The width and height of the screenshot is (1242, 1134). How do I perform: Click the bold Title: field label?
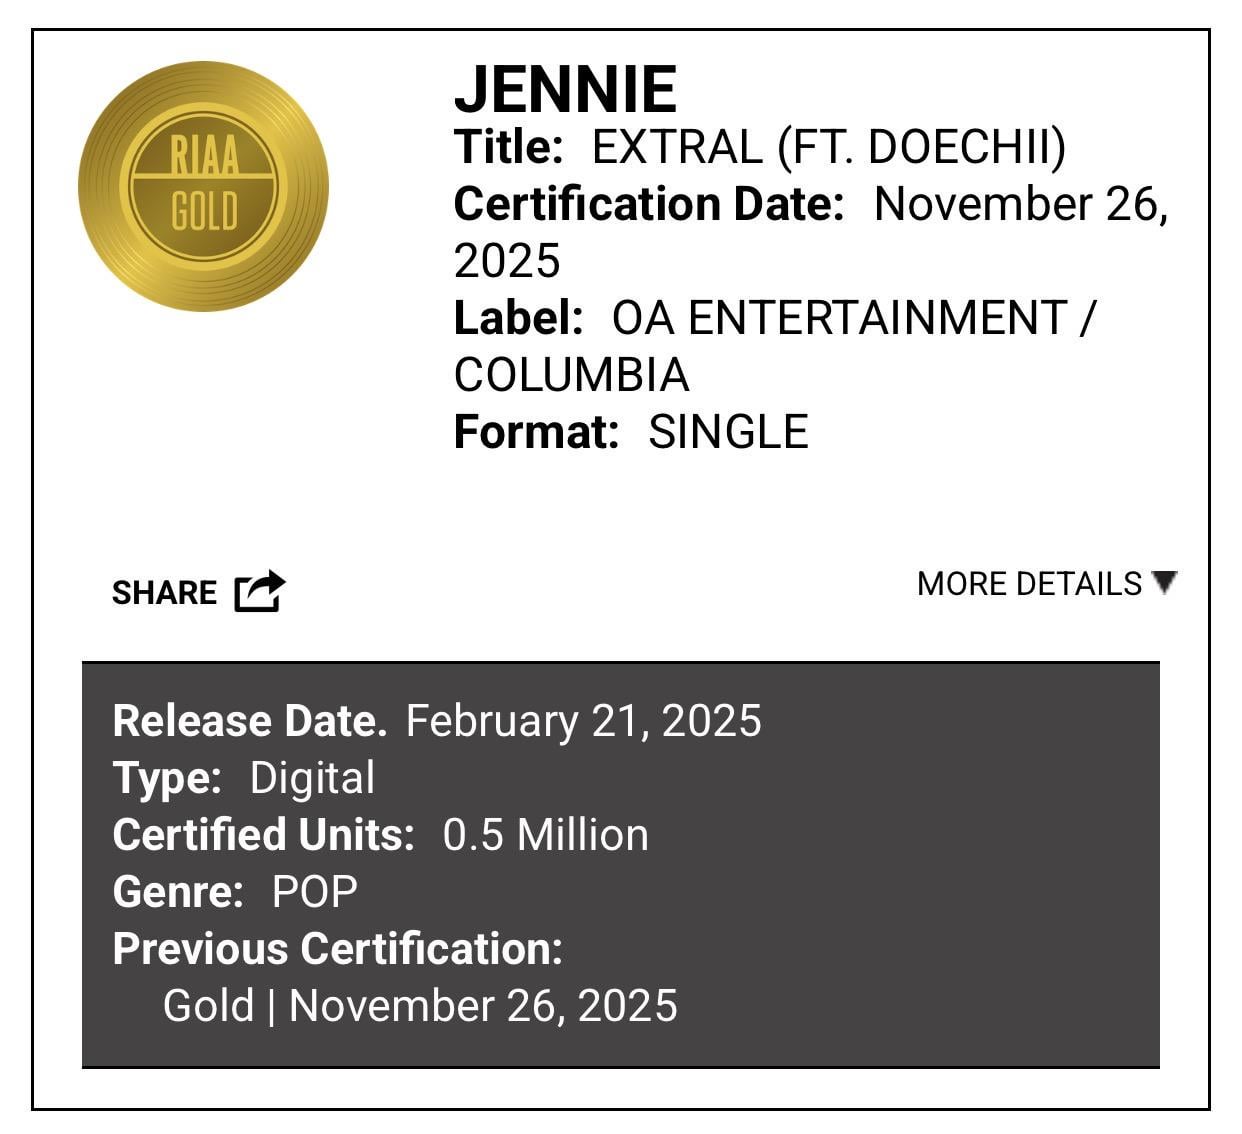tap(508, 148)
